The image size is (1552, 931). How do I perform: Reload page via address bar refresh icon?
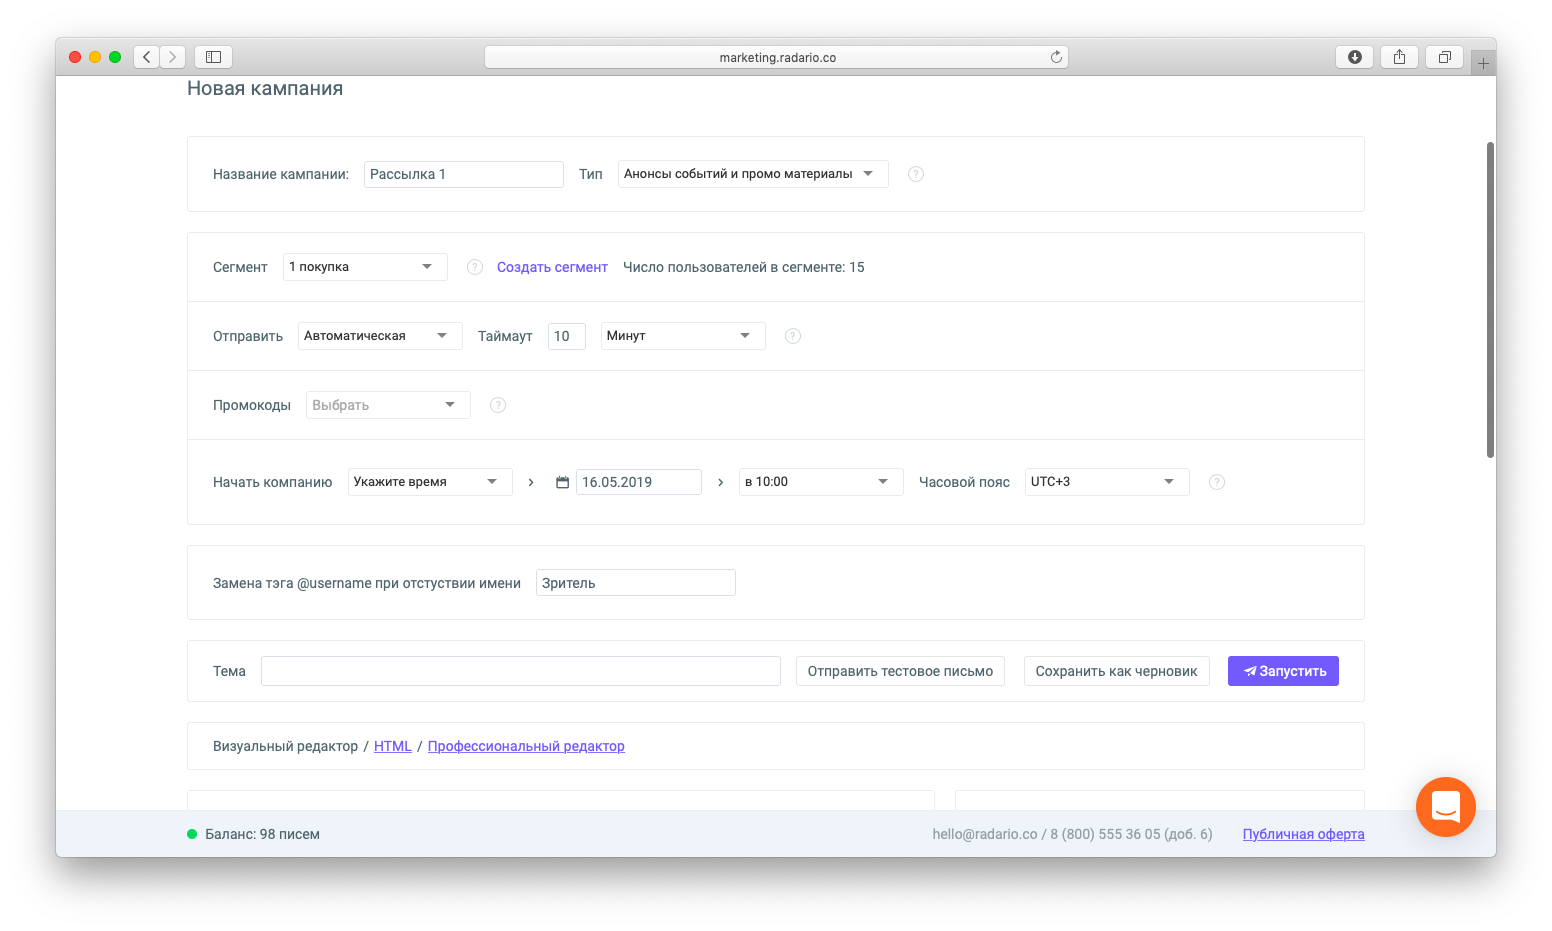(1056, 57)
